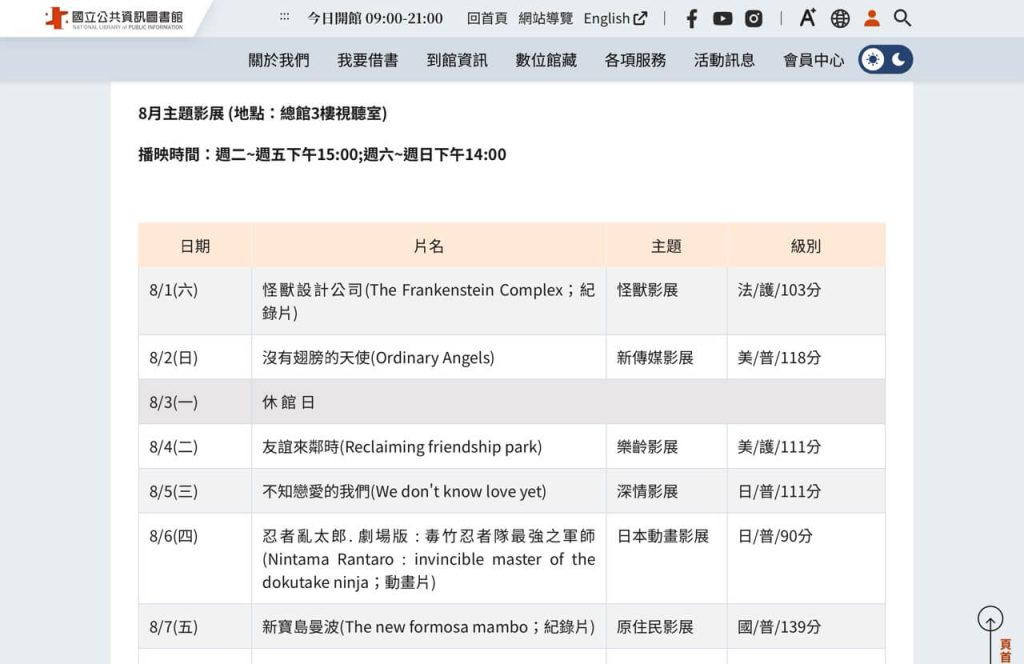Open the library's YouTube channel icon

pos(722,18)
